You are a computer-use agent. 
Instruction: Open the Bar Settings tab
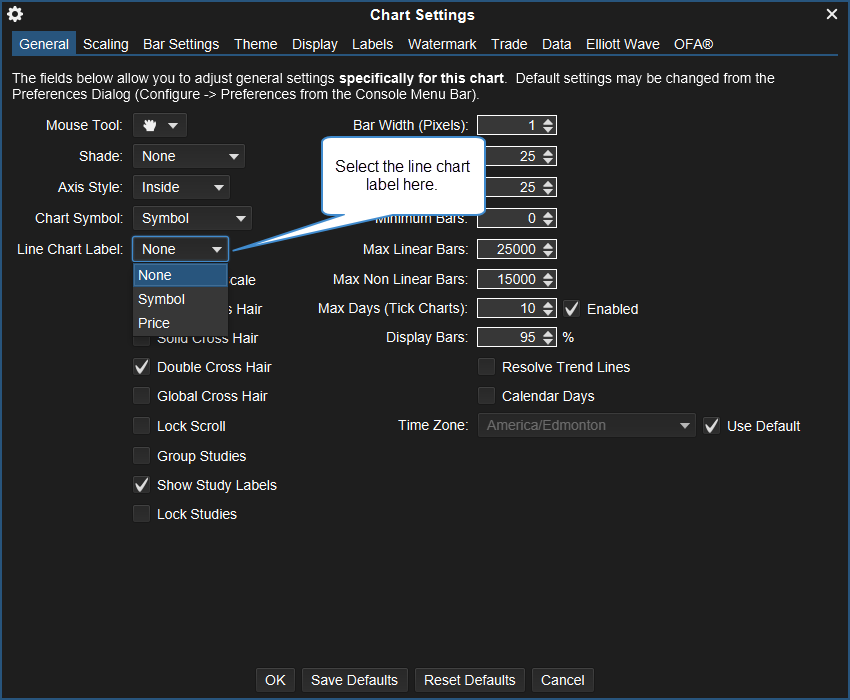coord(181,44)
